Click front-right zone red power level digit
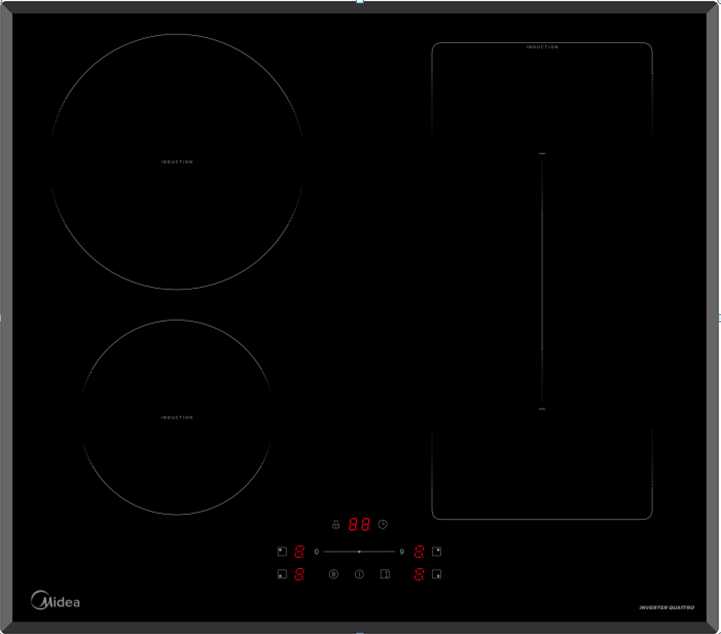 point(419,574)
